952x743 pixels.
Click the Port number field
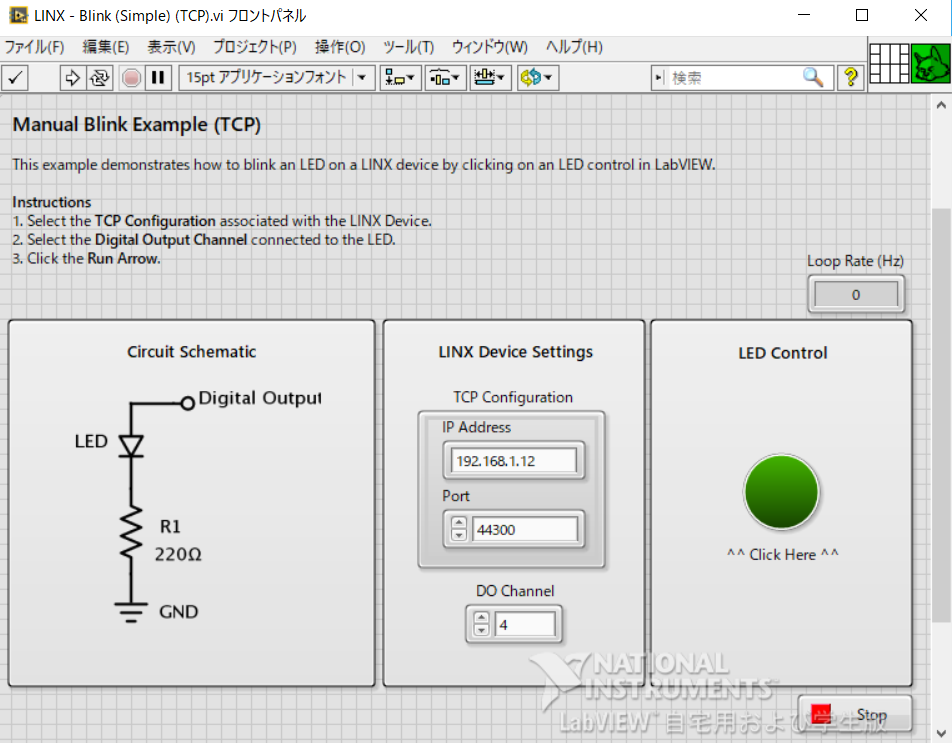(x=525, y=529)
